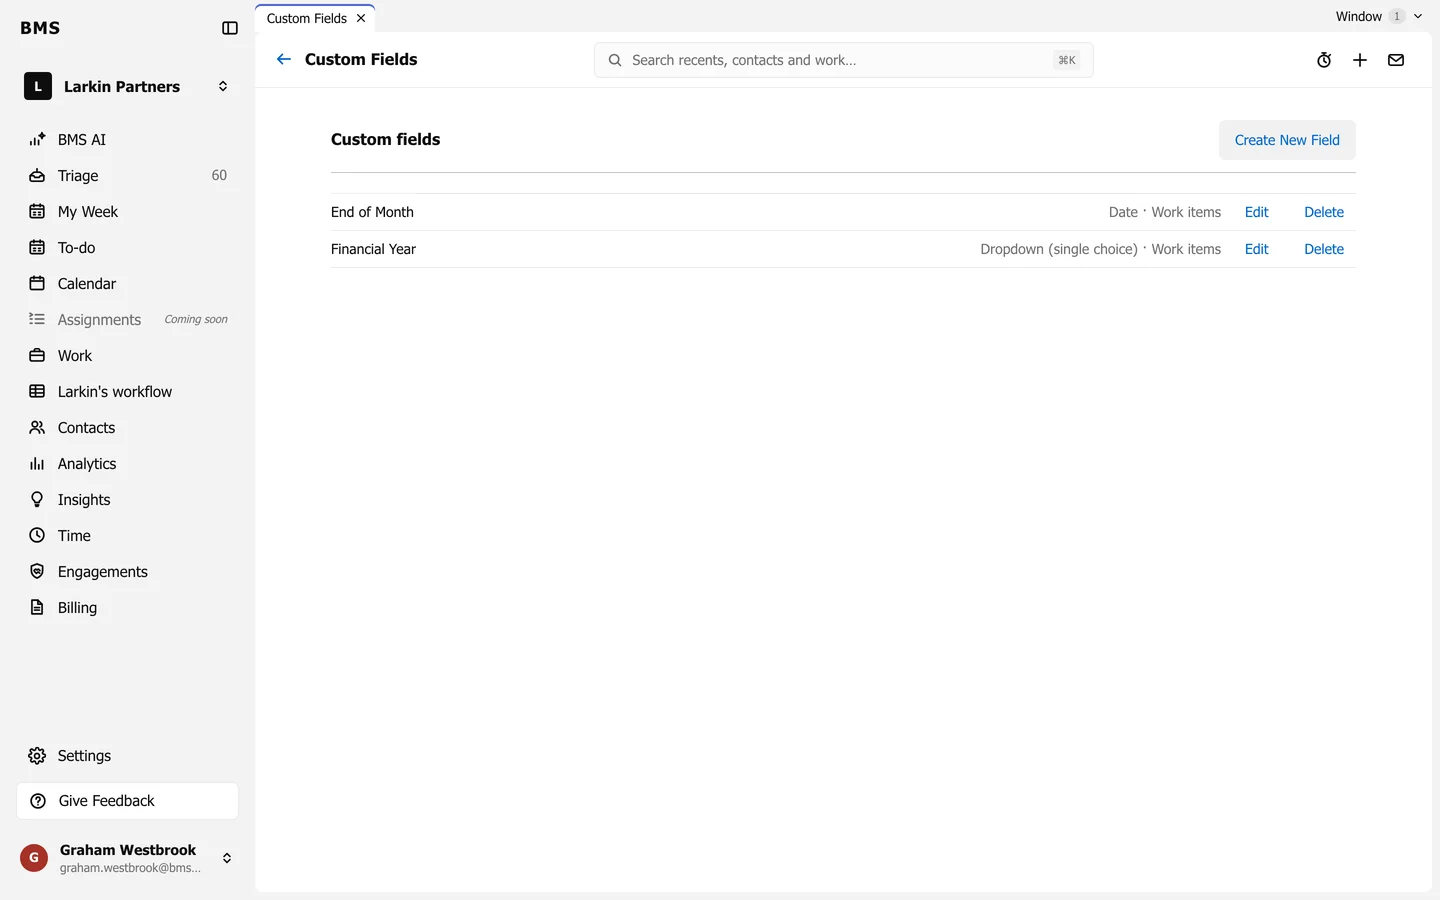
Task: Click the Financial Year field name
Action: (373, 249)
